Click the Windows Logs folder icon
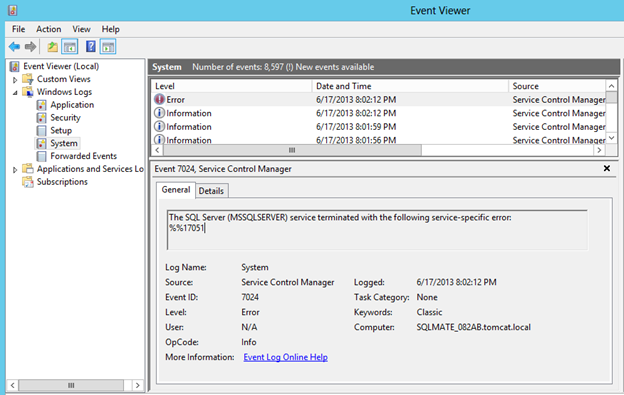This screenshot has width=624, height=395. pos(28,92)
